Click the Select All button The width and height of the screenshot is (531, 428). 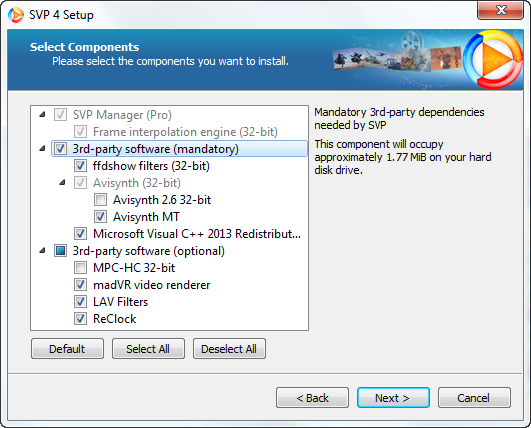pyautogui.click(x=148, y=349)
